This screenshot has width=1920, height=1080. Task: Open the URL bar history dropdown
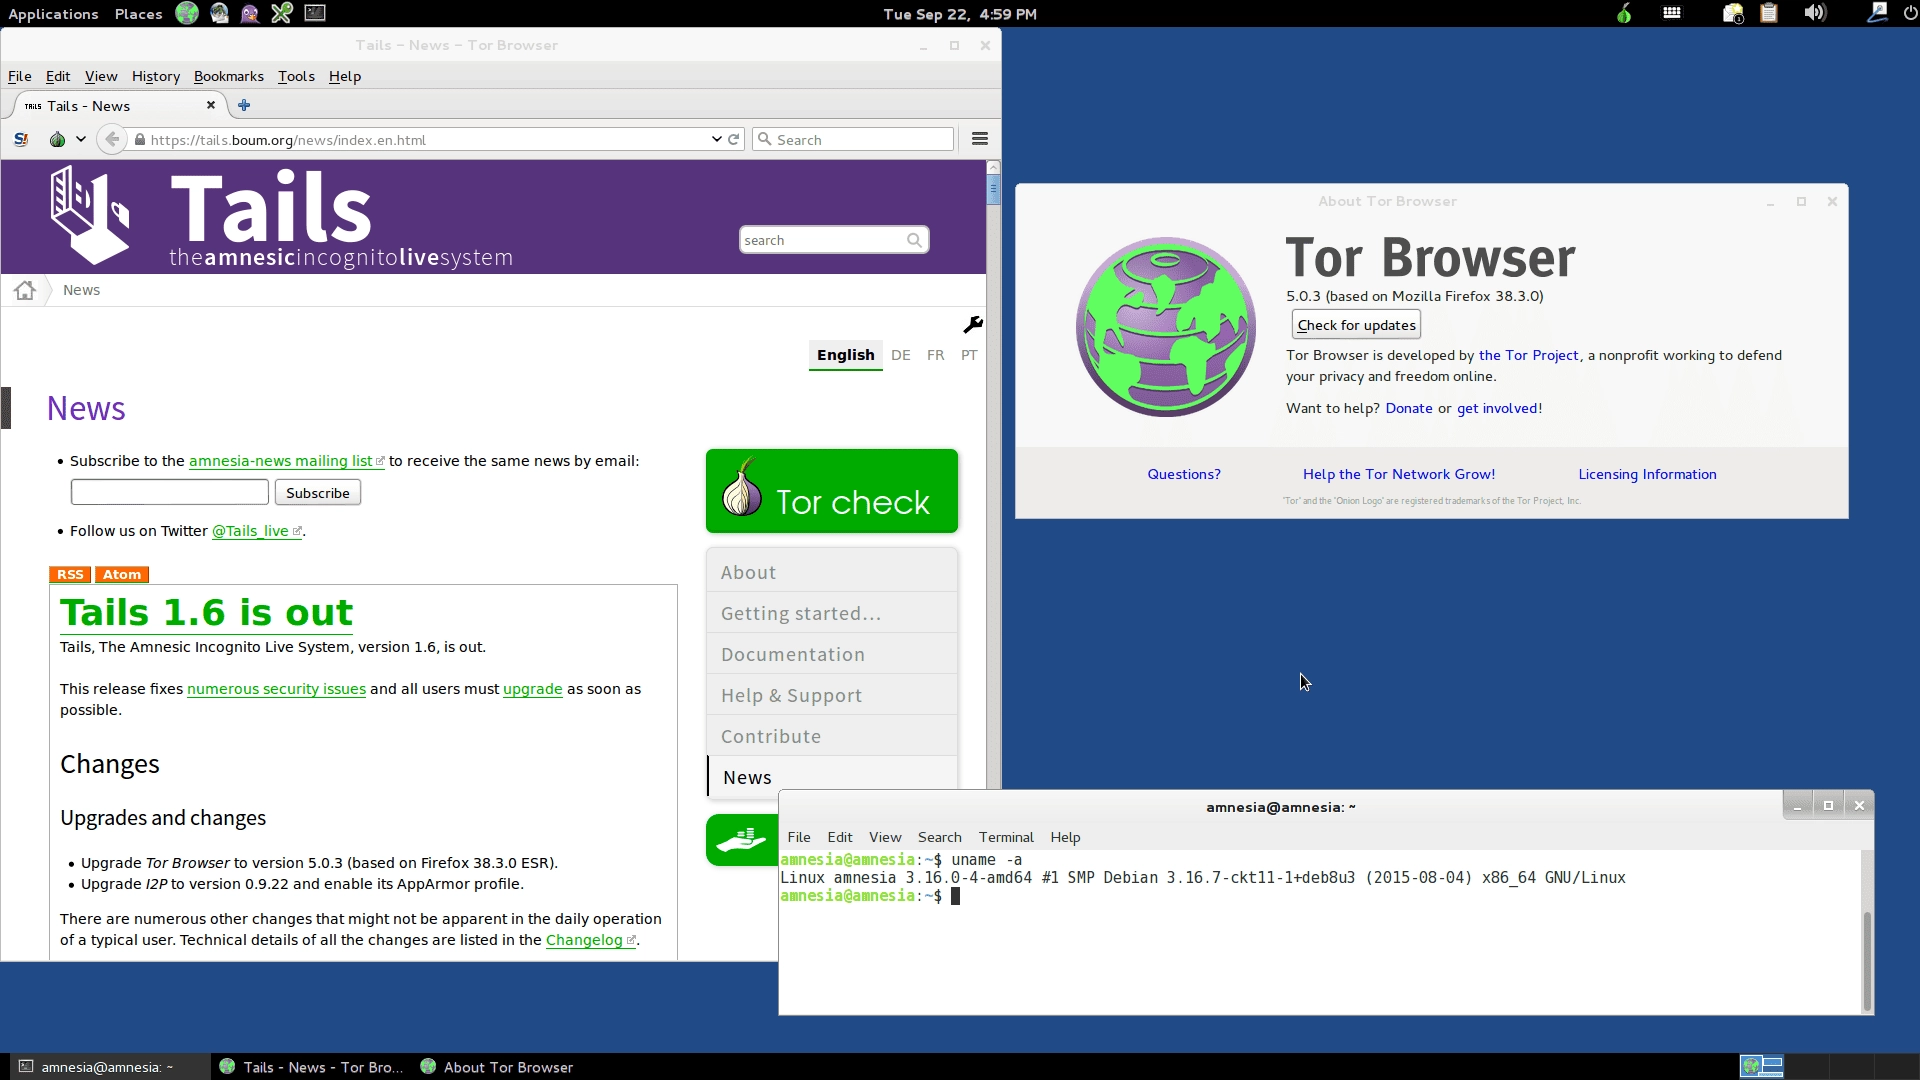coord(716,139)
